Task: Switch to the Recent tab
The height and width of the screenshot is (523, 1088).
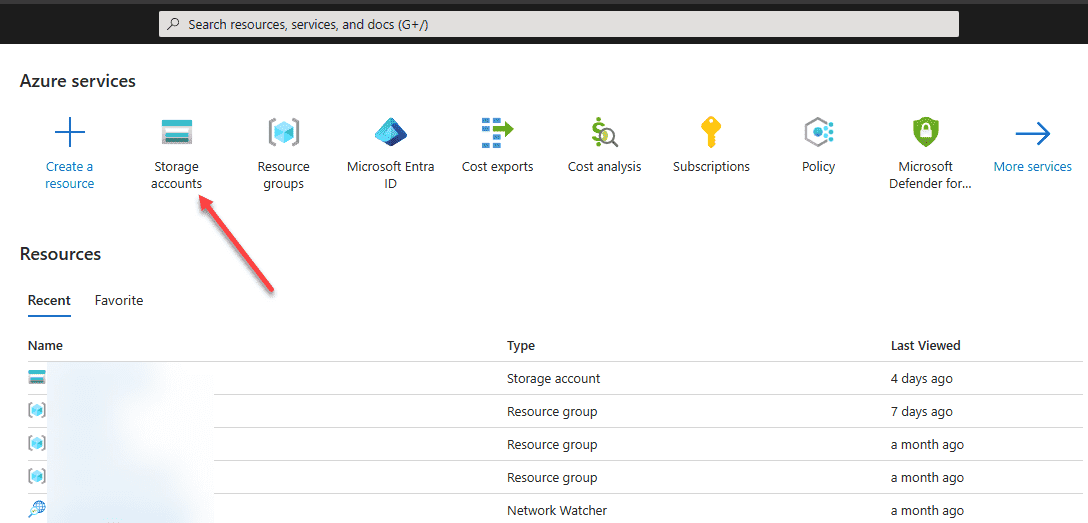Action: (49, 300)
